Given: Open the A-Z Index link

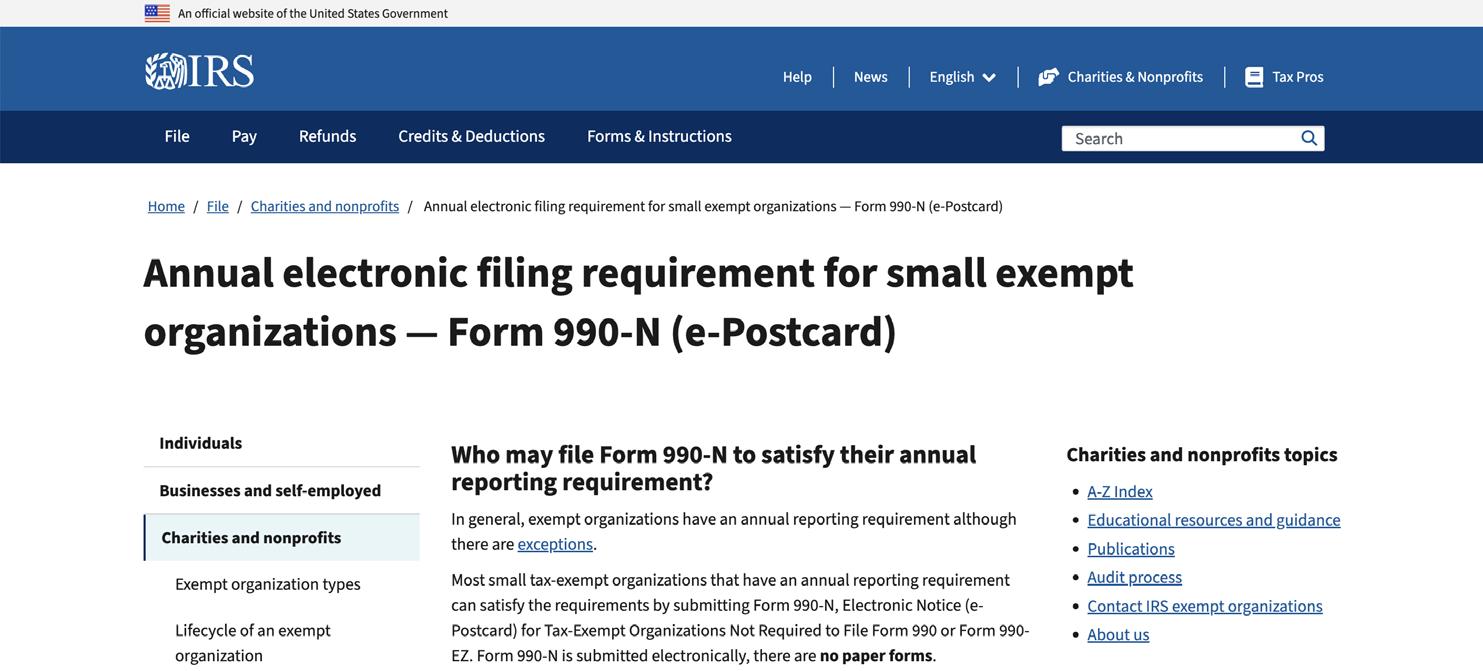Looking at the screenshot, I should tap(1120, 491).
